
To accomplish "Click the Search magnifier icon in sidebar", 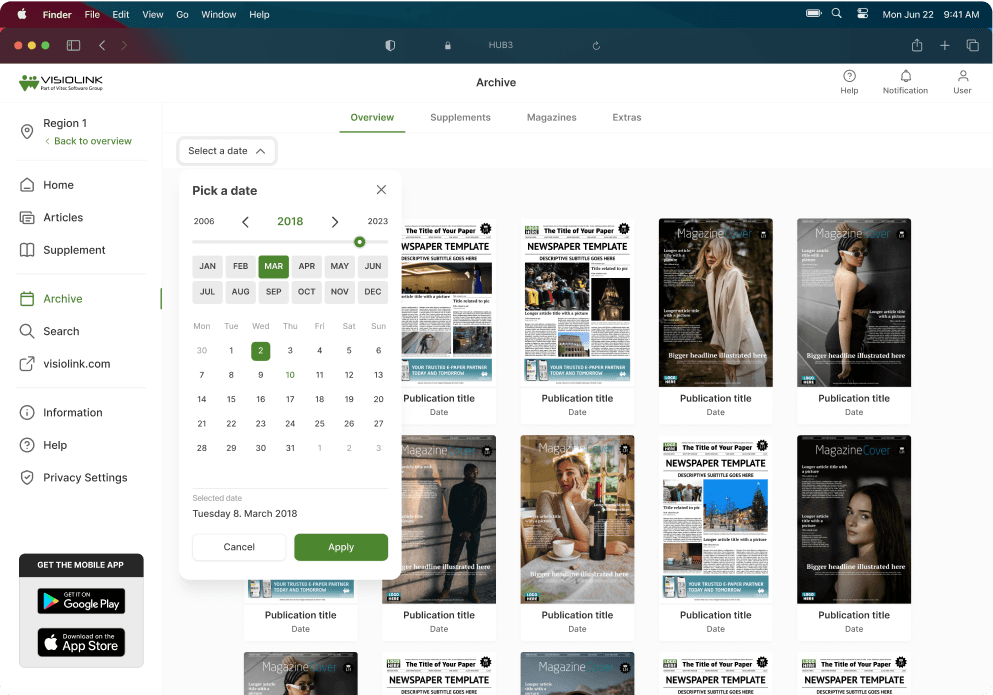I will [27, 331].
